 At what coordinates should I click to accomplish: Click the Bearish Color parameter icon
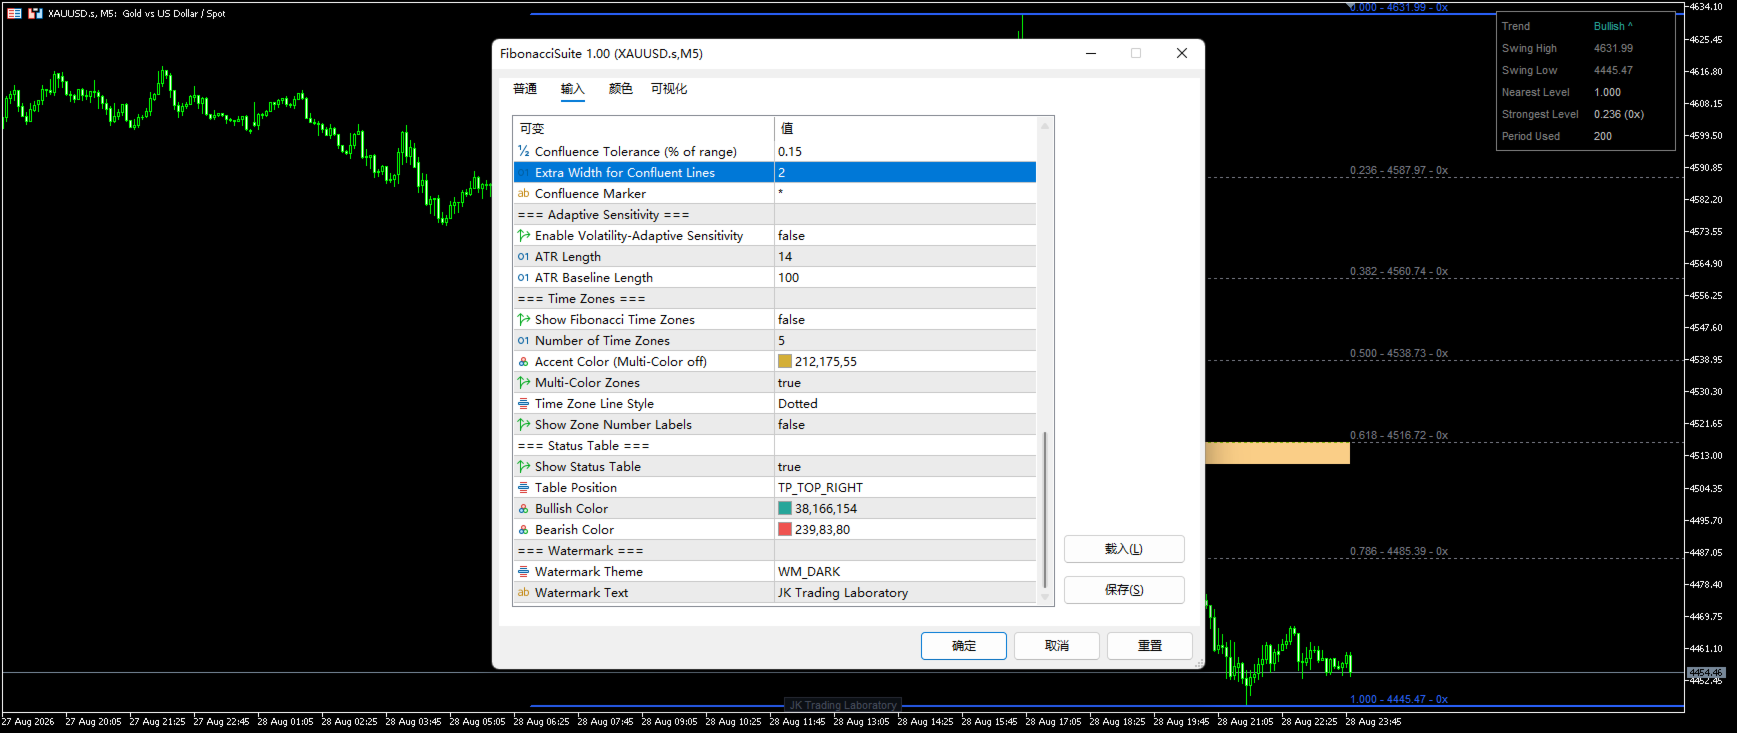click(523, 529)
